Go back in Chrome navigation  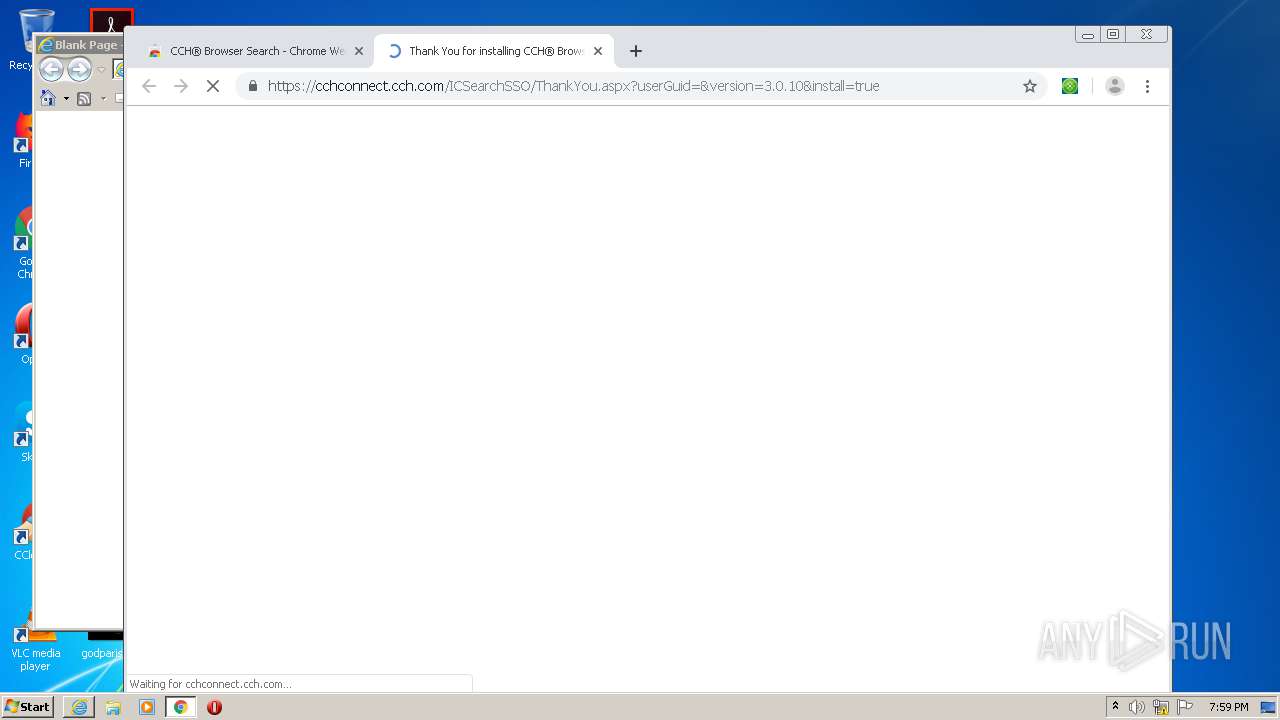(x=149, y=86)
